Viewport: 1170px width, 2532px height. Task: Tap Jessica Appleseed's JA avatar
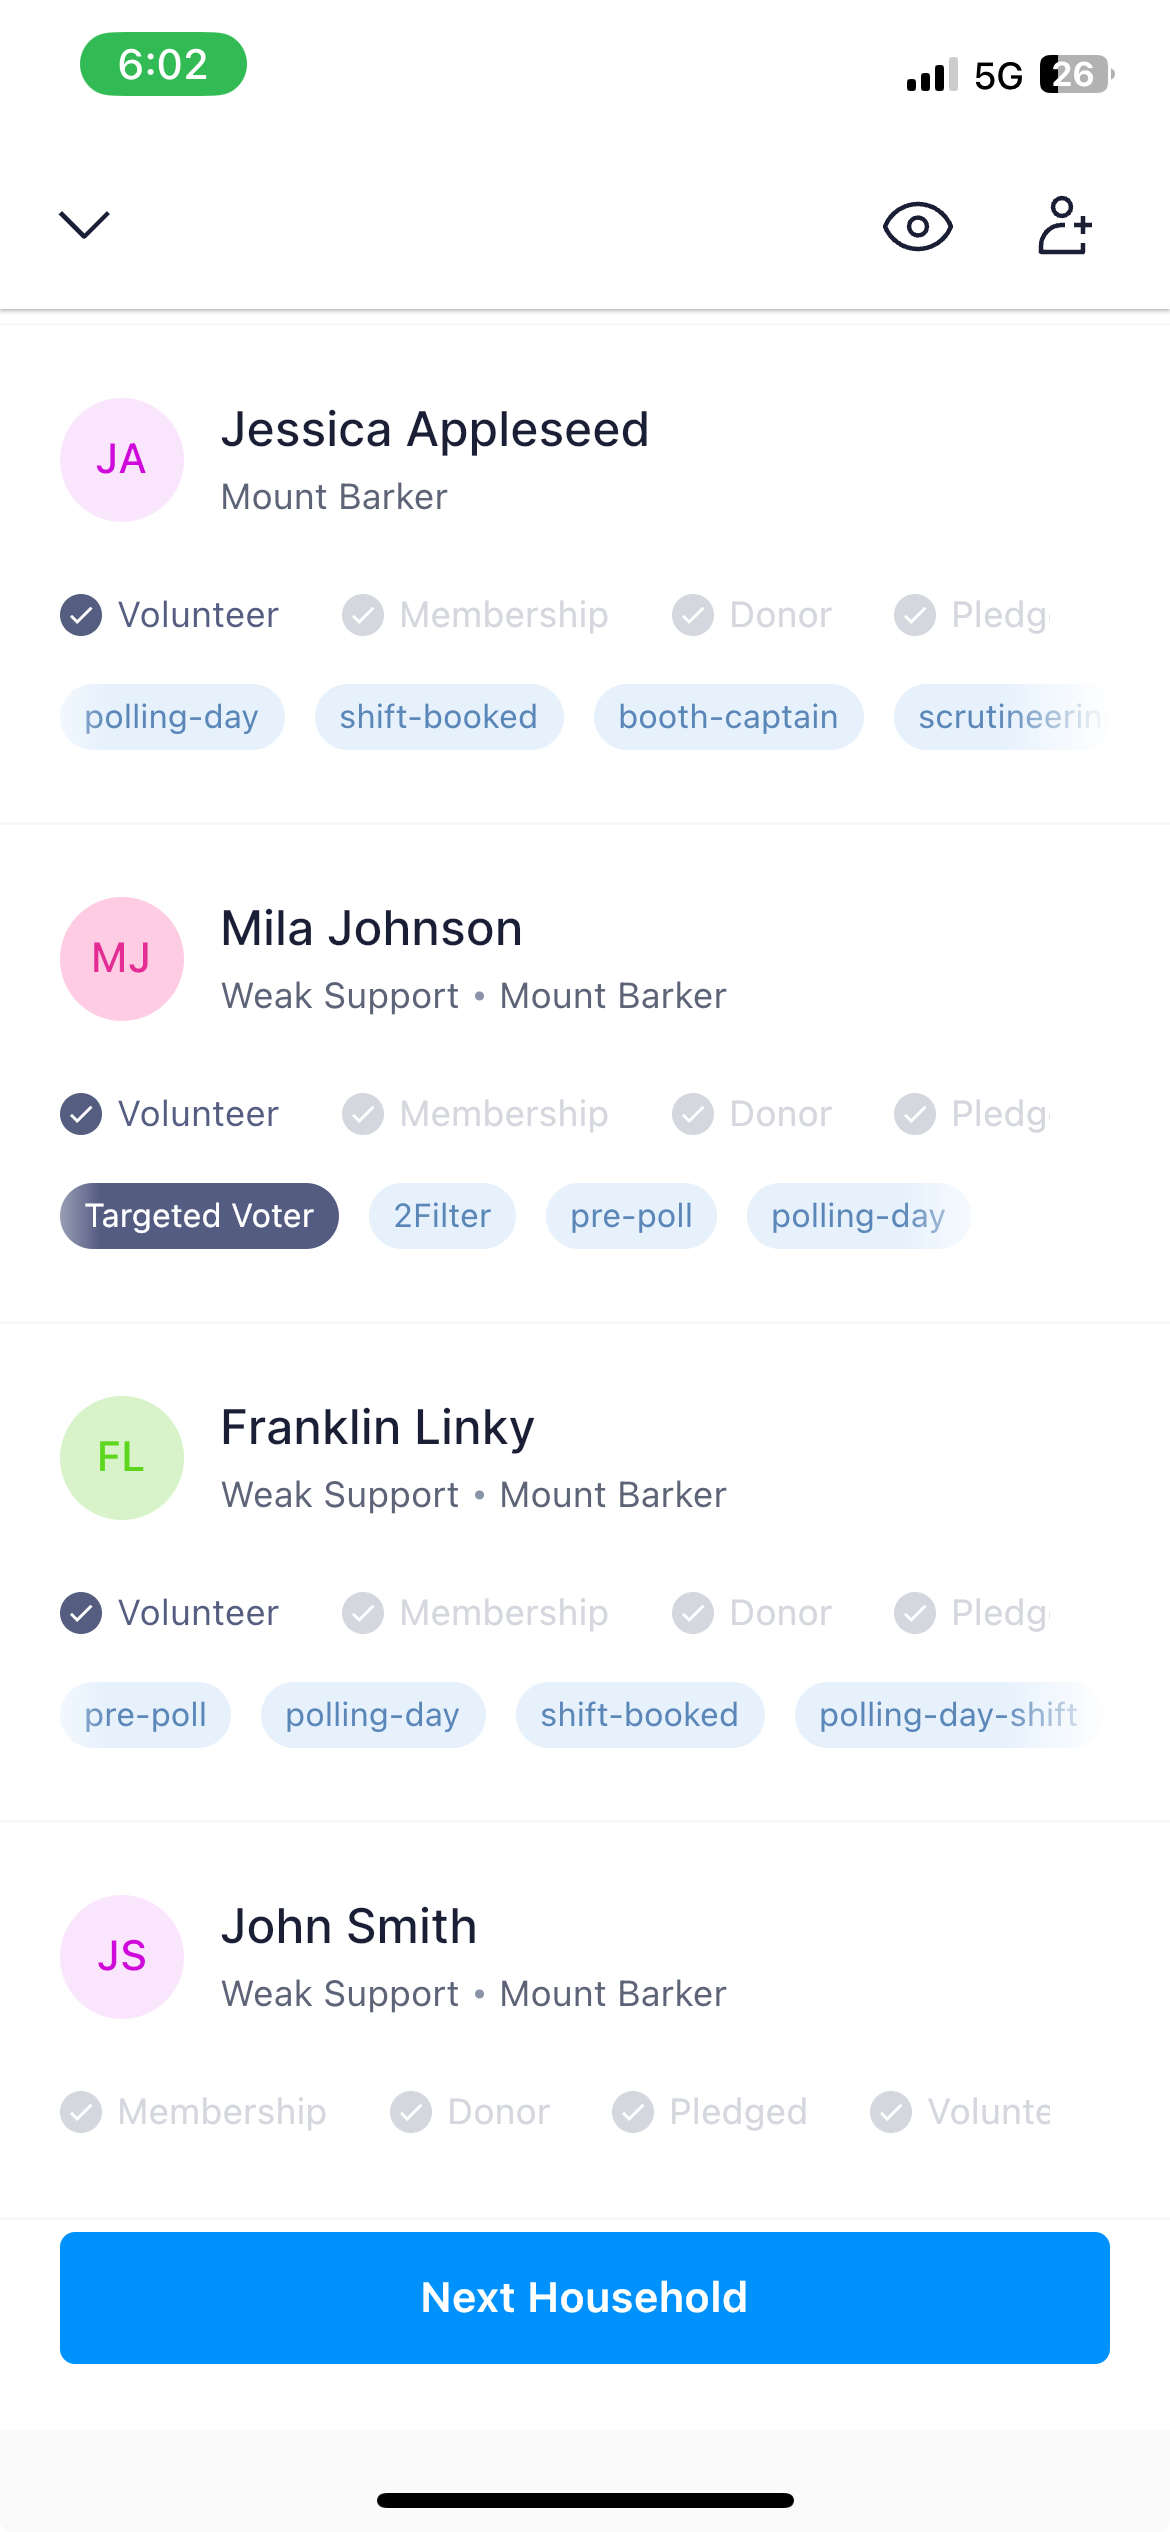(x=122, y=460)
